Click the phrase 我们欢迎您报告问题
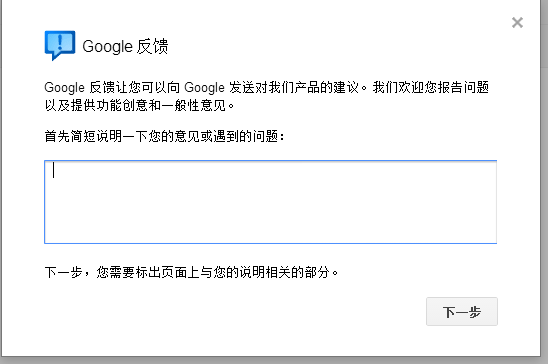 [x=431, y=87]
